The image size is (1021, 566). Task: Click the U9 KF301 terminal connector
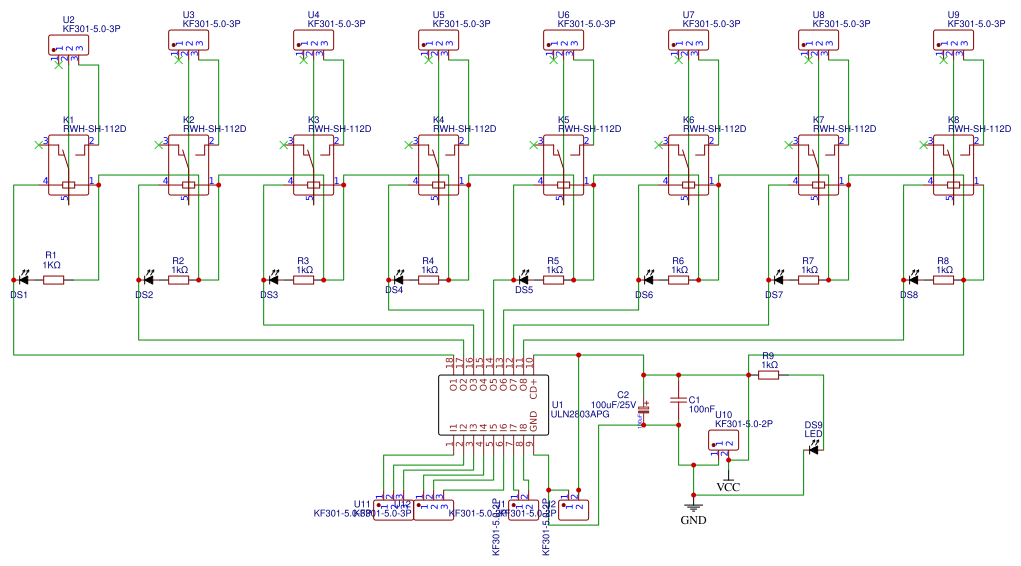(x=953, y=40)
